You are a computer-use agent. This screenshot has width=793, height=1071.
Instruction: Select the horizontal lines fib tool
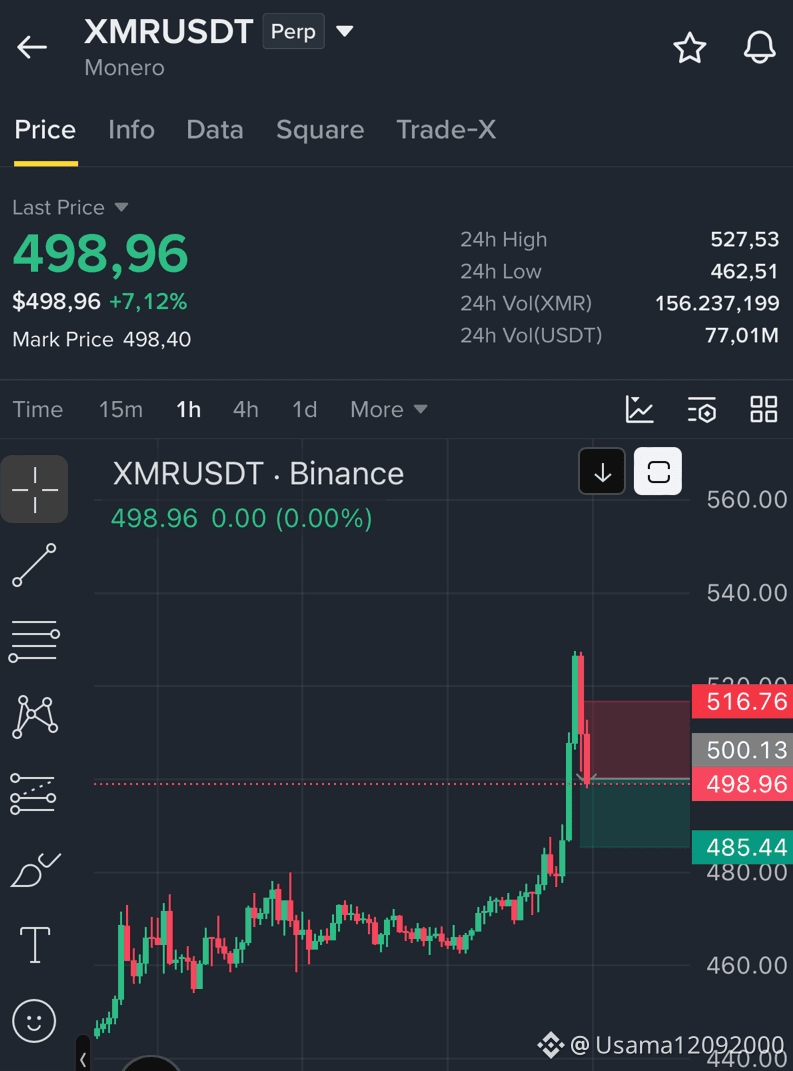[34, 641]
